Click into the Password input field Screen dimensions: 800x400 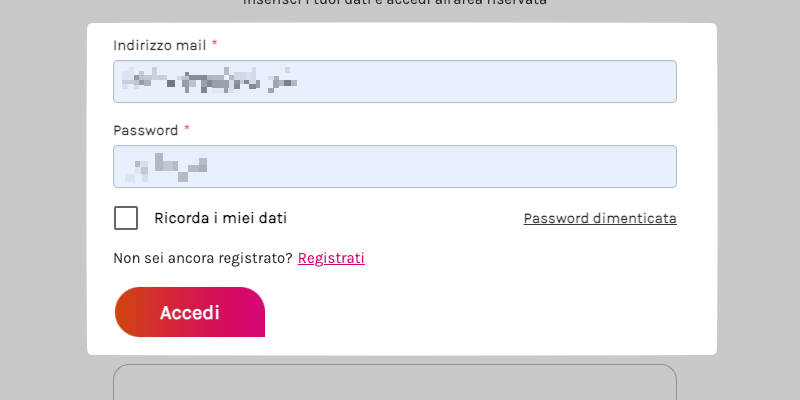point(395,166)
